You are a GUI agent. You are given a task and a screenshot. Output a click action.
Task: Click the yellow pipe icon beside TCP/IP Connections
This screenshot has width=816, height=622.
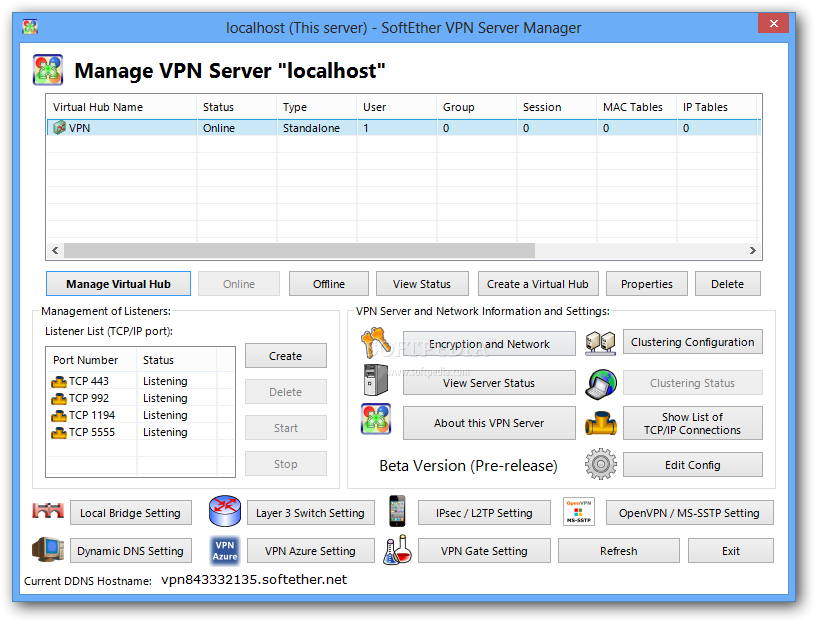click(601, 423)
